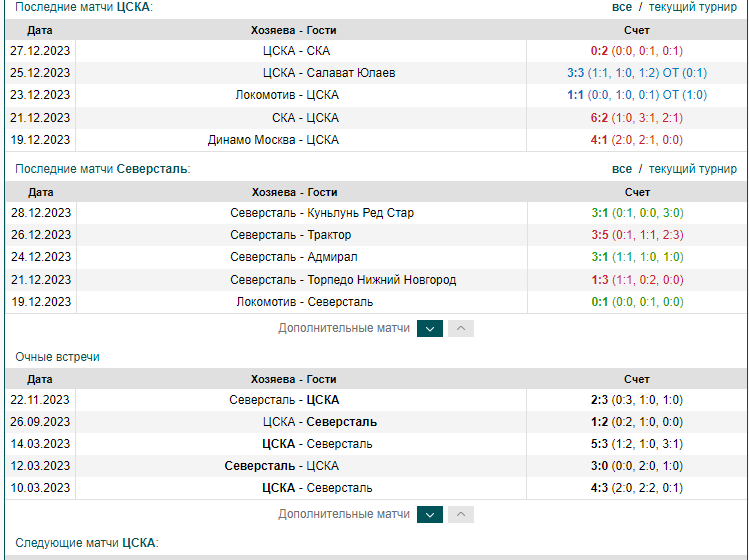749x560 pixels.
Task: Expand additional head-to-head matches down chevron
Action: (429, 515)
